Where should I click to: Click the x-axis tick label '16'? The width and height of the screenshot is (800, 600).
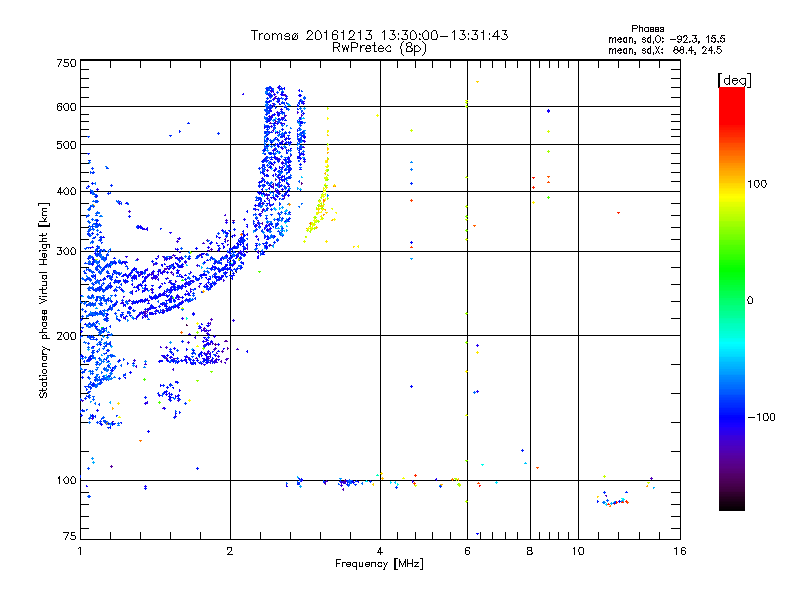point(680,551)
